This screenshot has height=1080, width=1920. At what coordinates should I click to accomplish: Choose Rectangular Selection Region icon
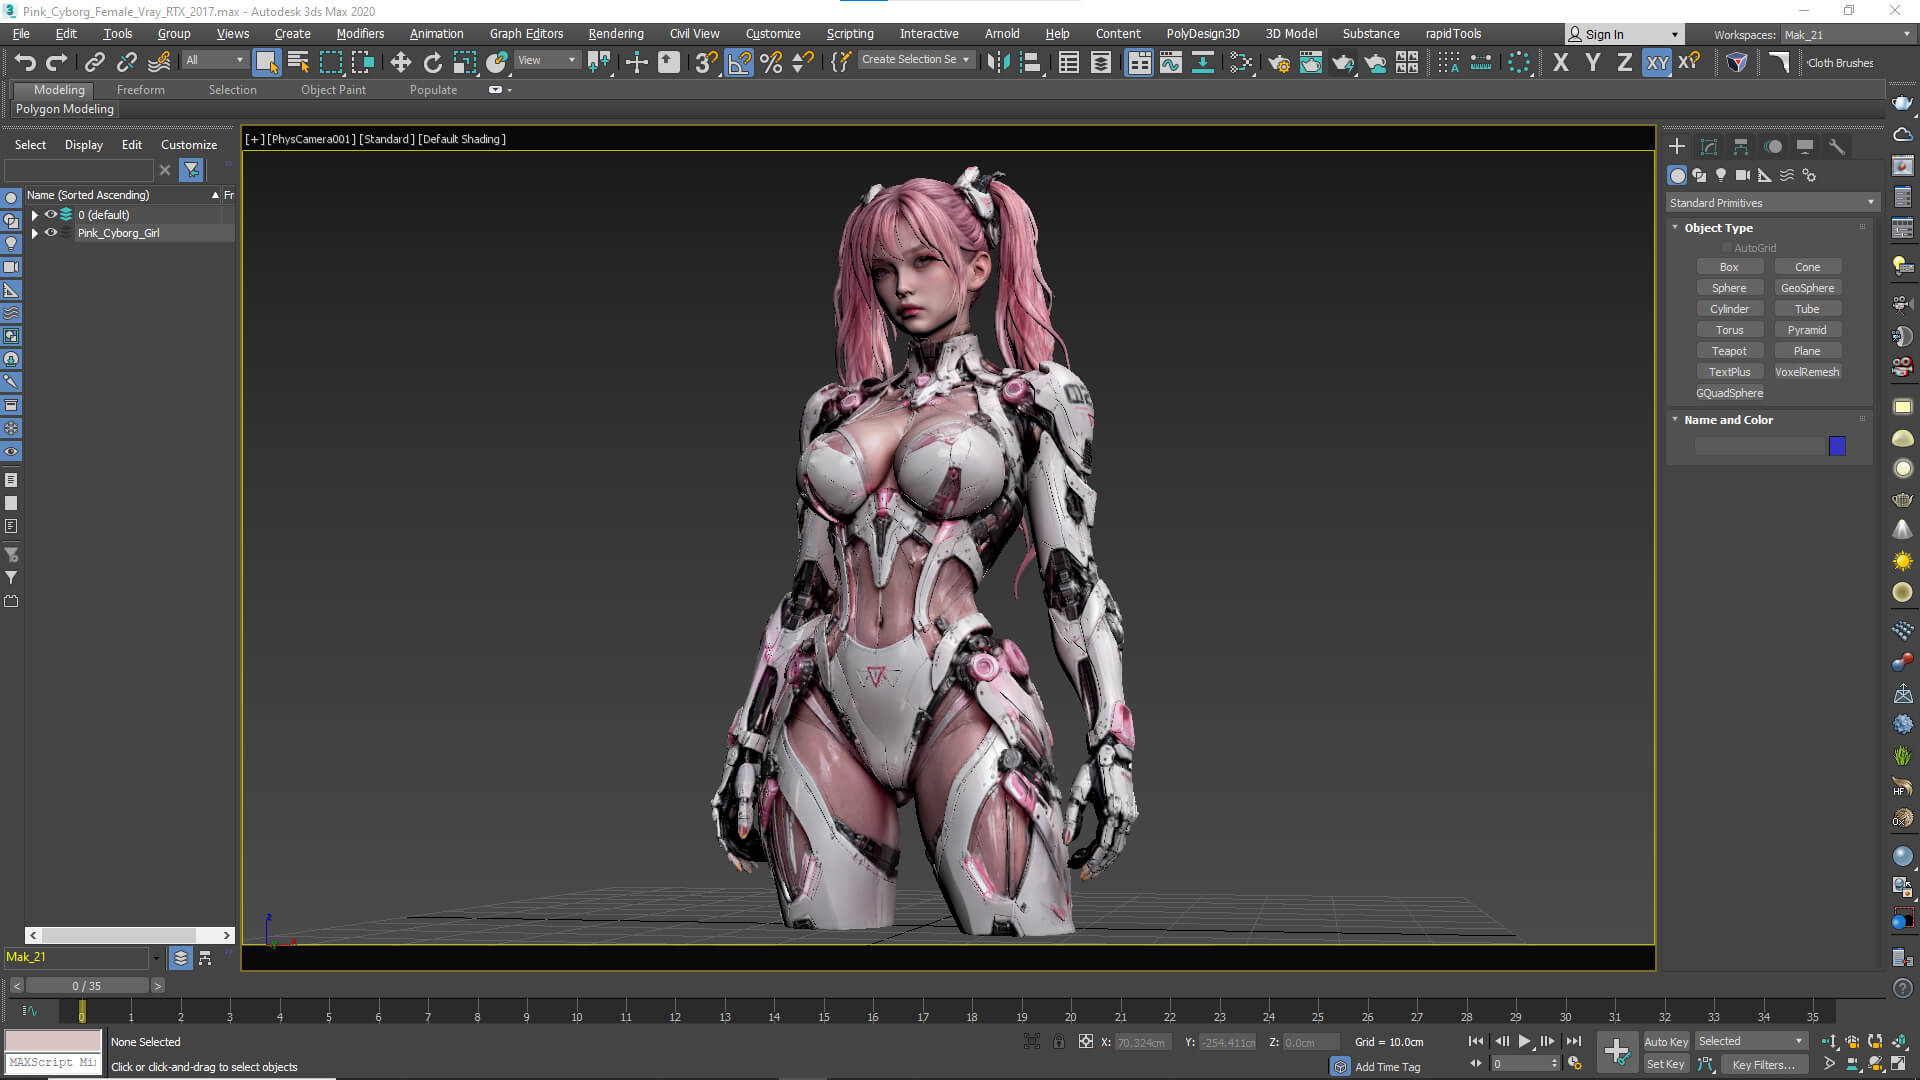(330, 63)
